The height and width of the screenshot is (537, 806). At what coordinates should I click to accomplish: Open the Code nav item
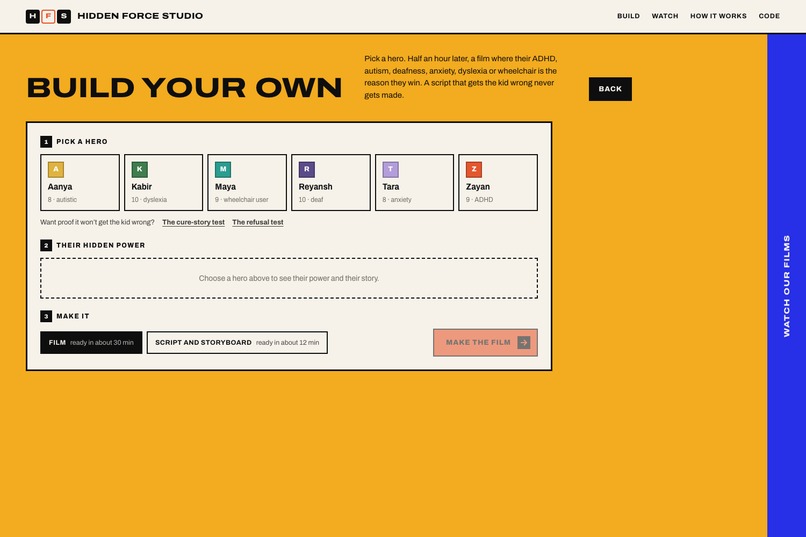pyautogui.click(x=769, y=16)
